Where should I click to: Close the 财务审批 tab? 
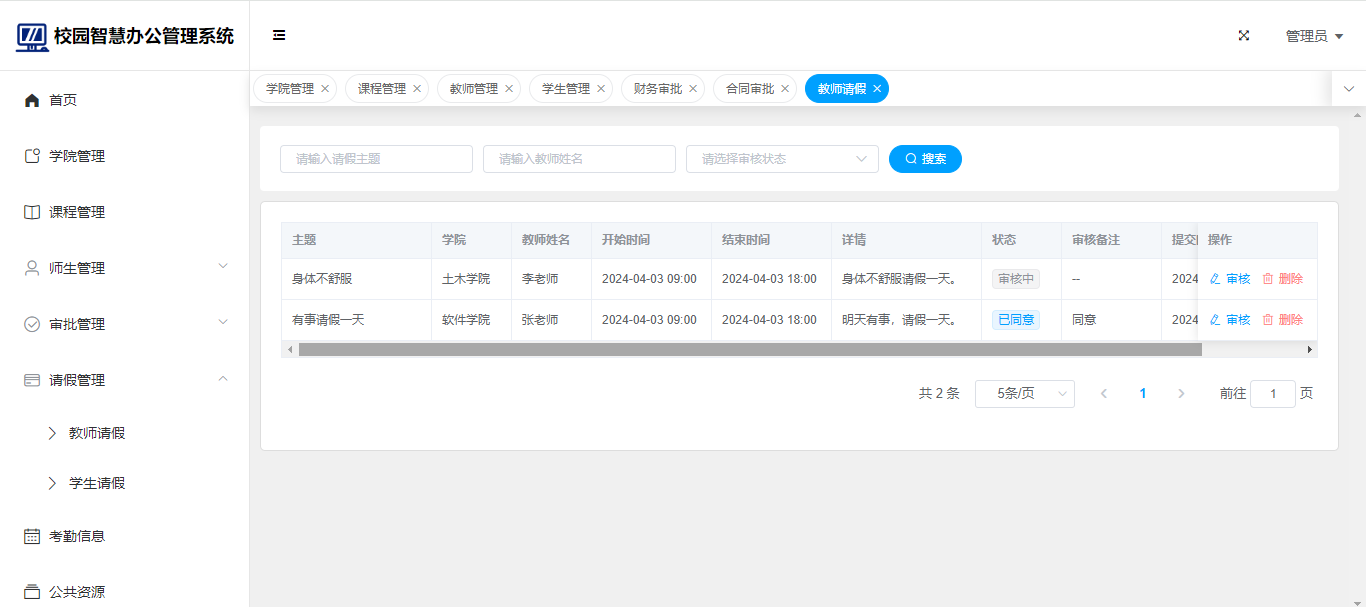pyautogui.click(x=693, y=89)
